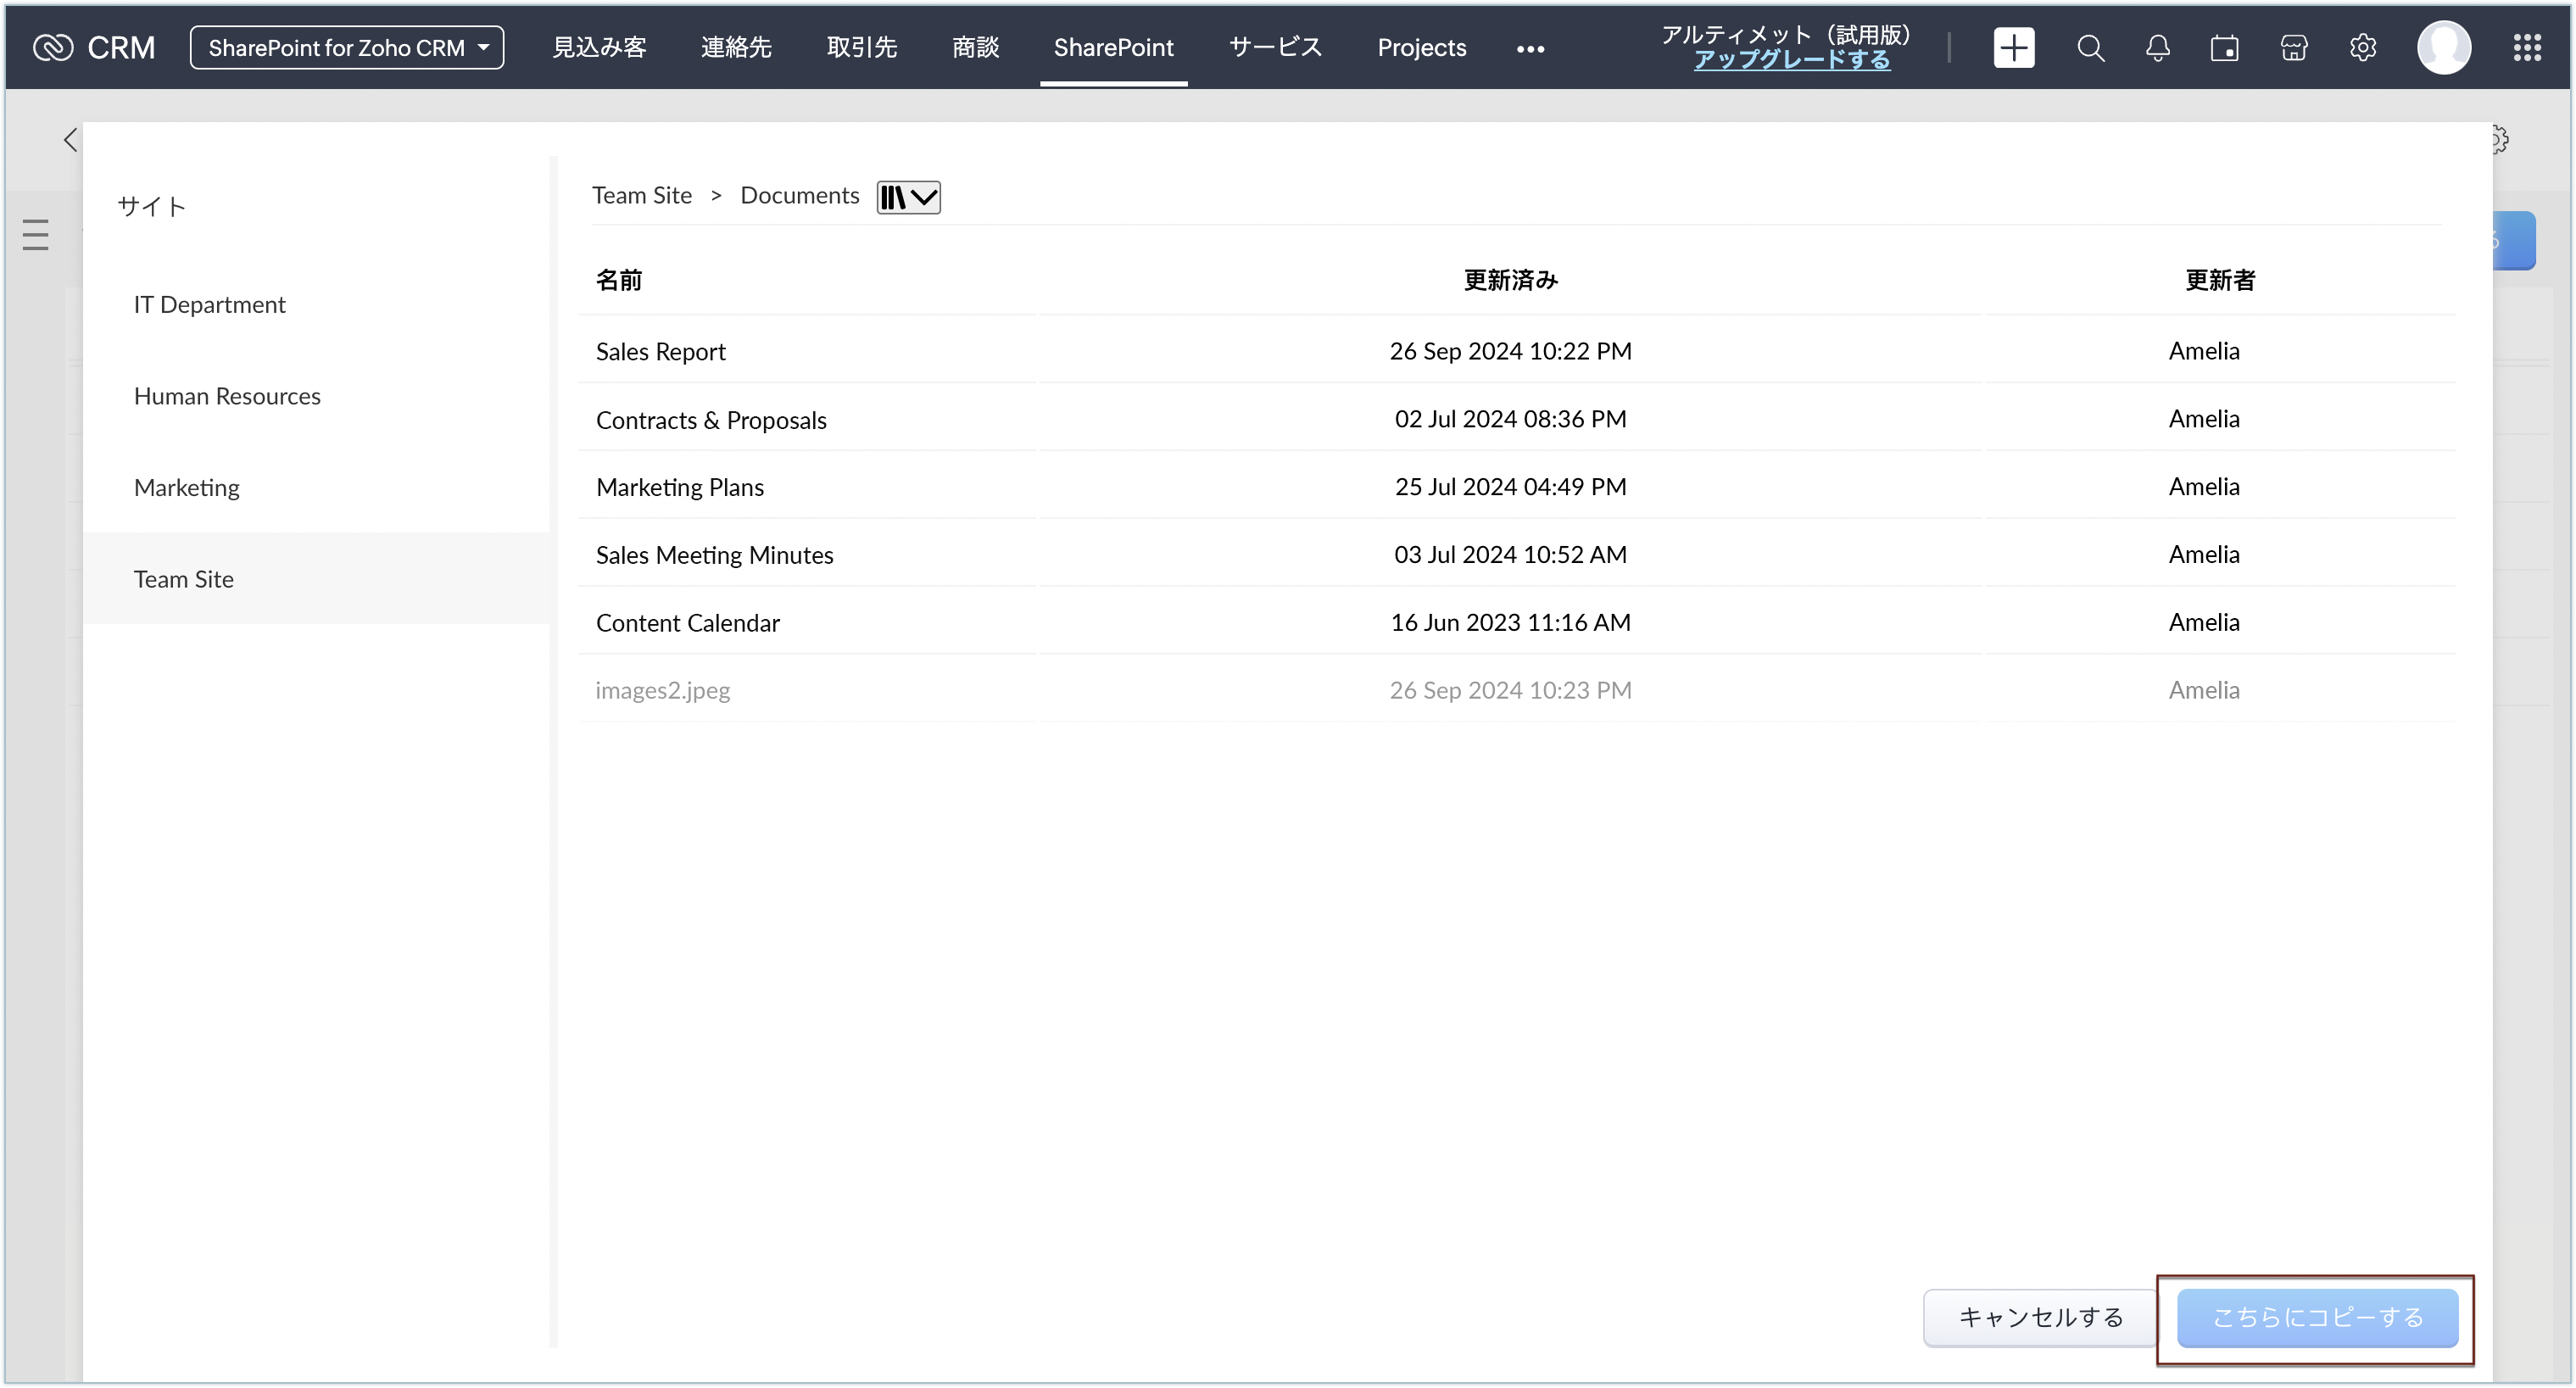This screenshot has height=1388, width=2576.
Task: Click the user profile avatar
Action: [x=2443, y=47]
